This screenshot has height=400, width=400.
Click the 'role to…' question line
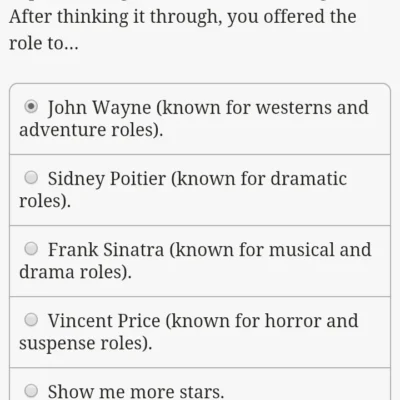click(44, 43)
